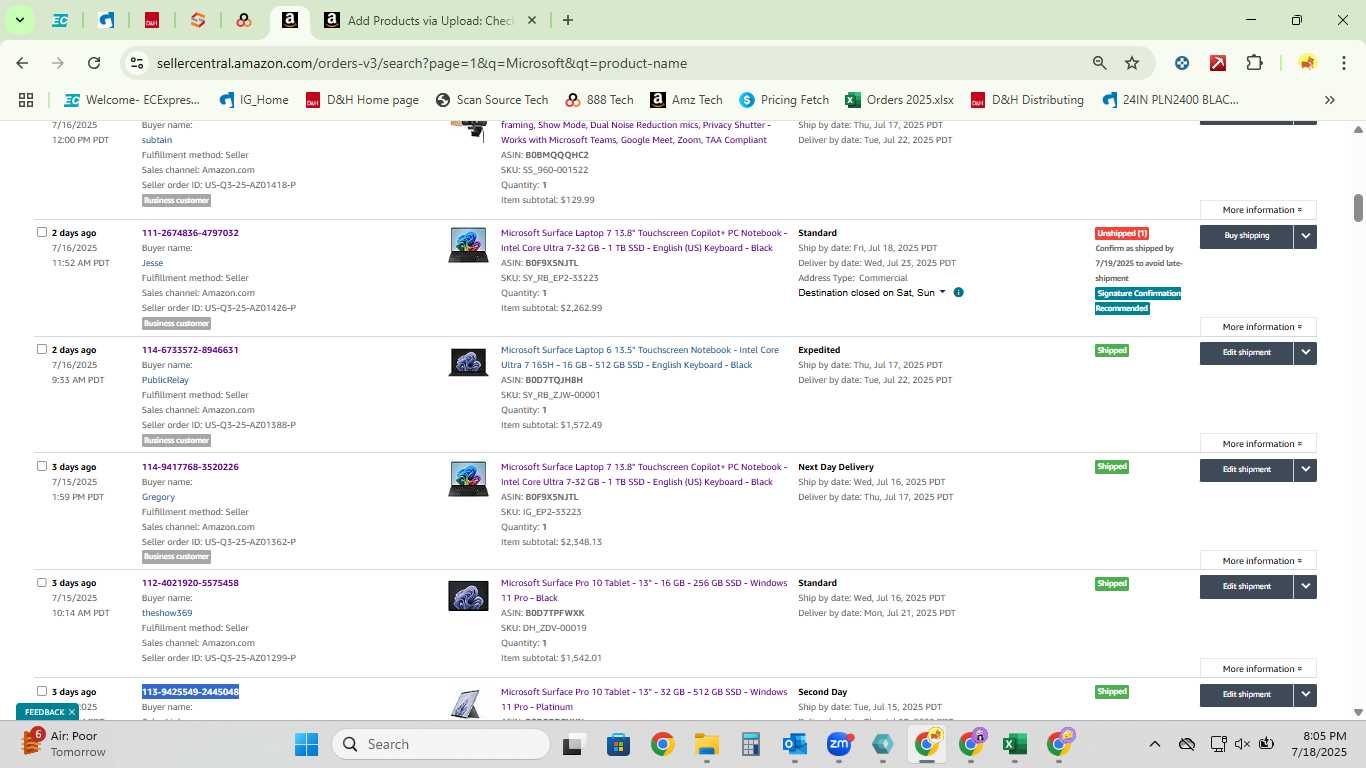The image size is (1366, 768).
Task: Expand More information for Jesse's order
Action: point(1258,327)
